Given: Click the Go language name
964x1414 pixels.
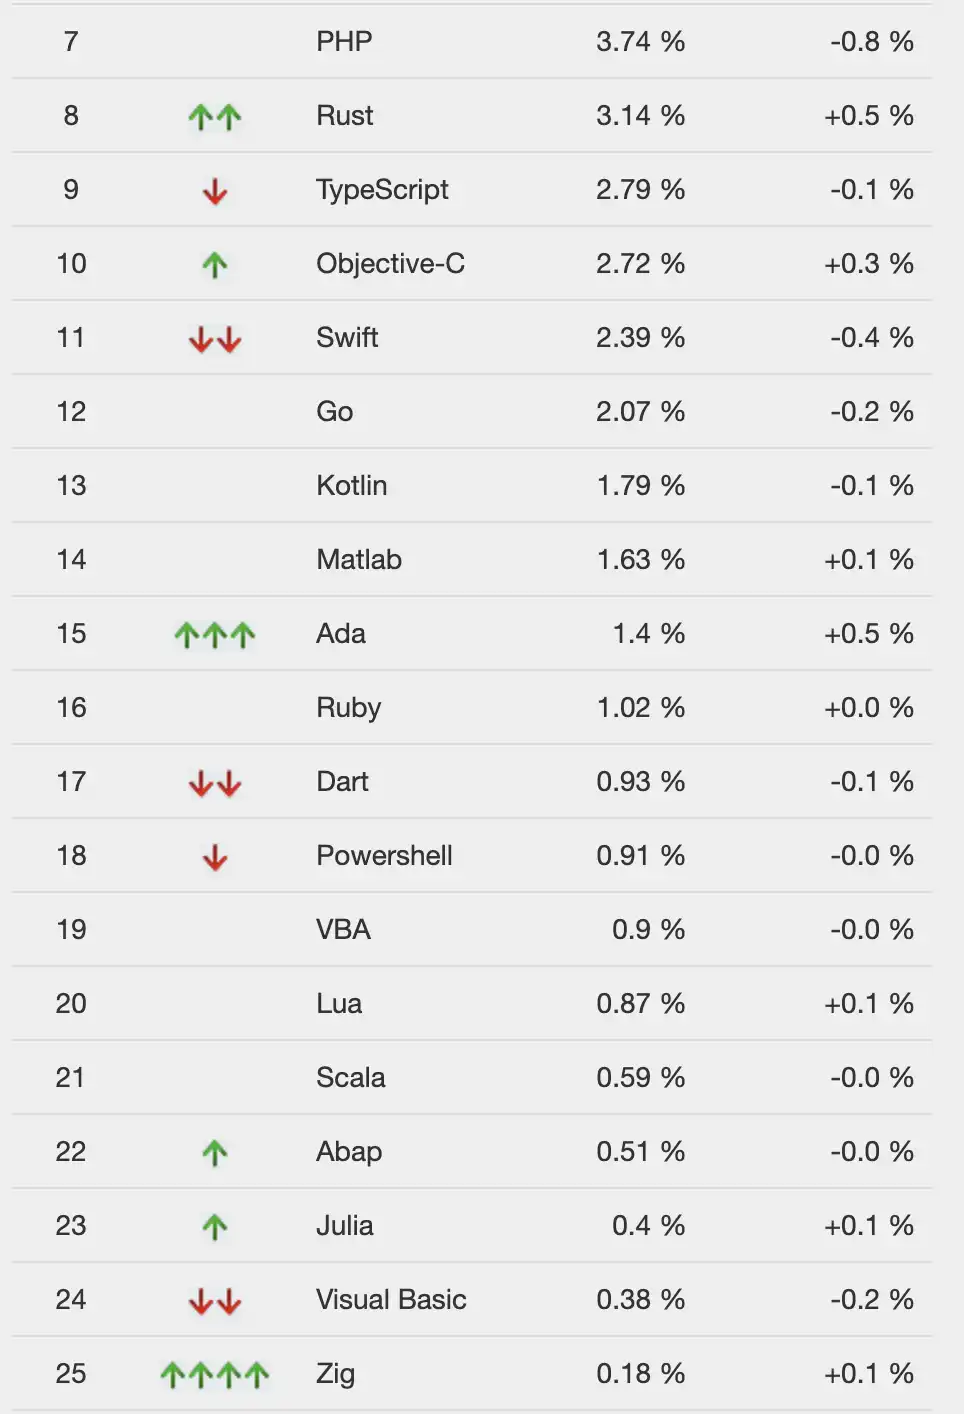Looking at the screenshot, I should (334, 412).
